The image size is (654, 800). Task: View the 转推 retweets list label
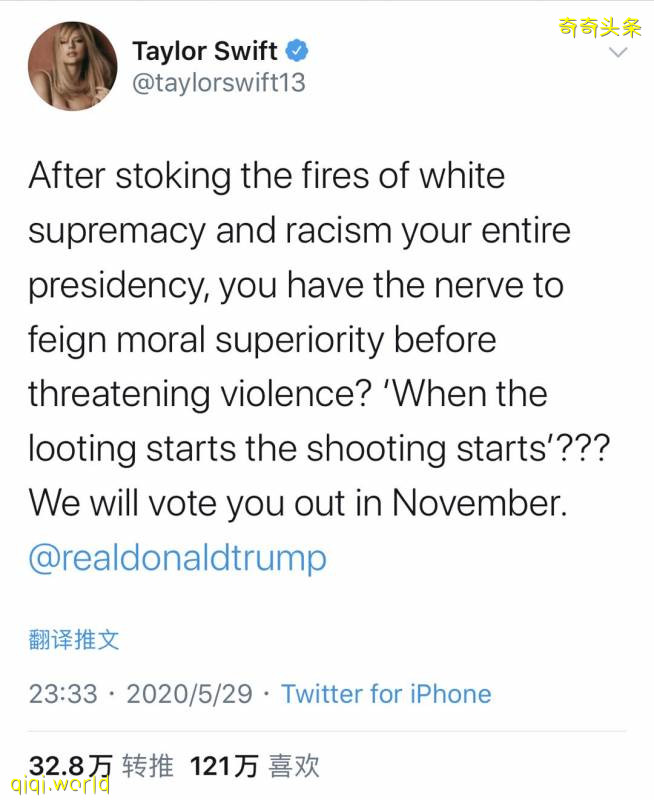[148, 766]
